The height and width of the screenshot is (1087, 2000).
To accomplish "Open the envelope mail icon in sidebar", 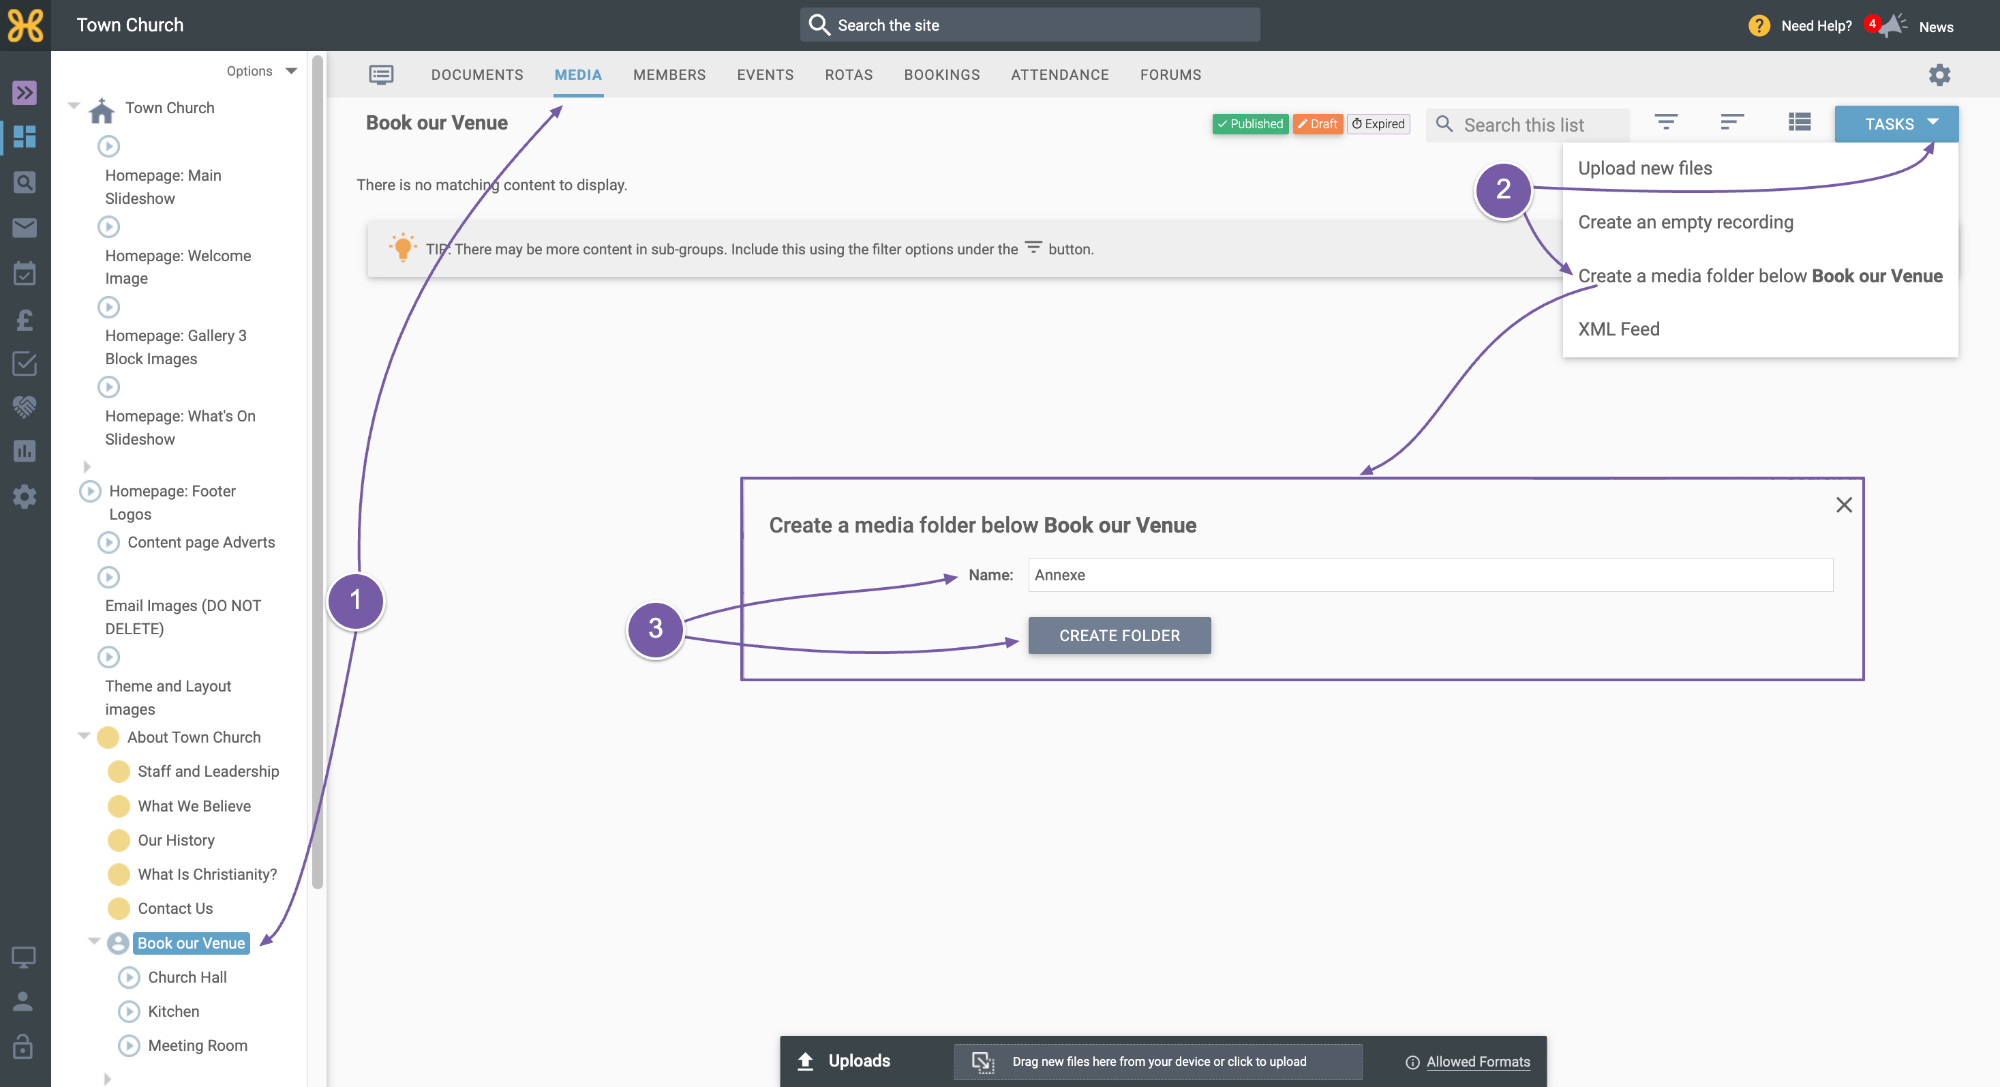I will point(24,228).
